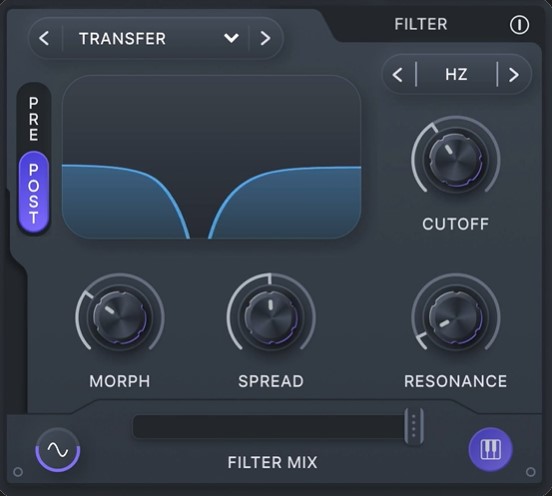Select the POST routing option
The width and height of the screenshot is (552, 496).
(34, 193)
